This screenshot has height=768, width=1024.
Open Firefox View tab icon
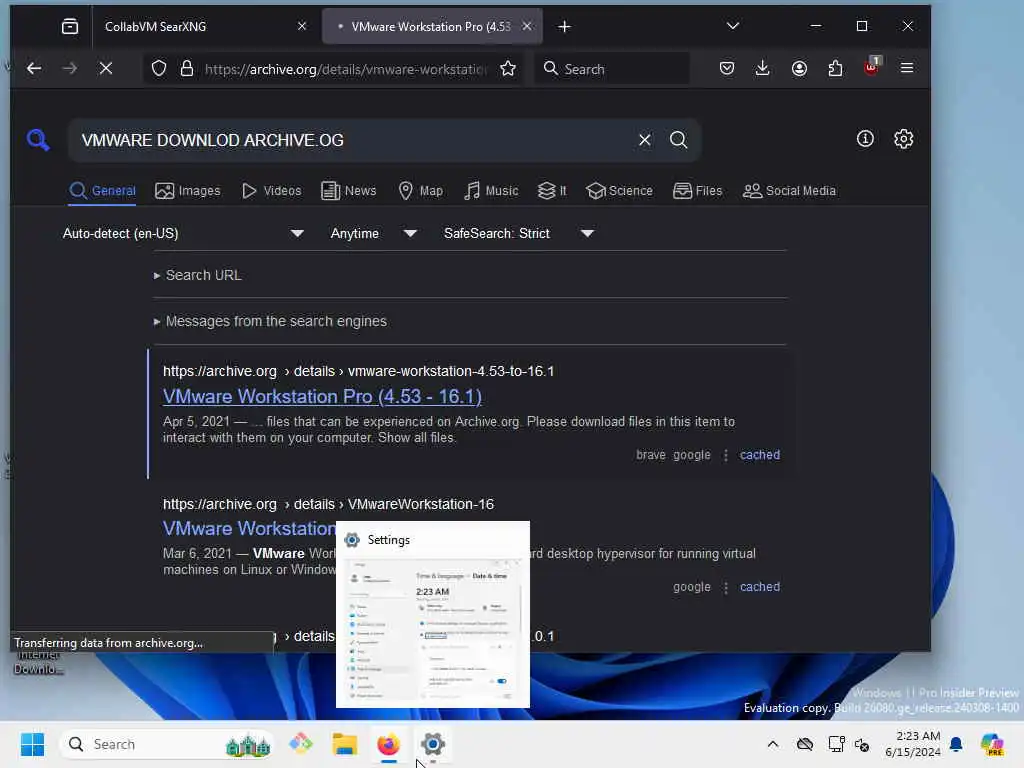[70, 26]
